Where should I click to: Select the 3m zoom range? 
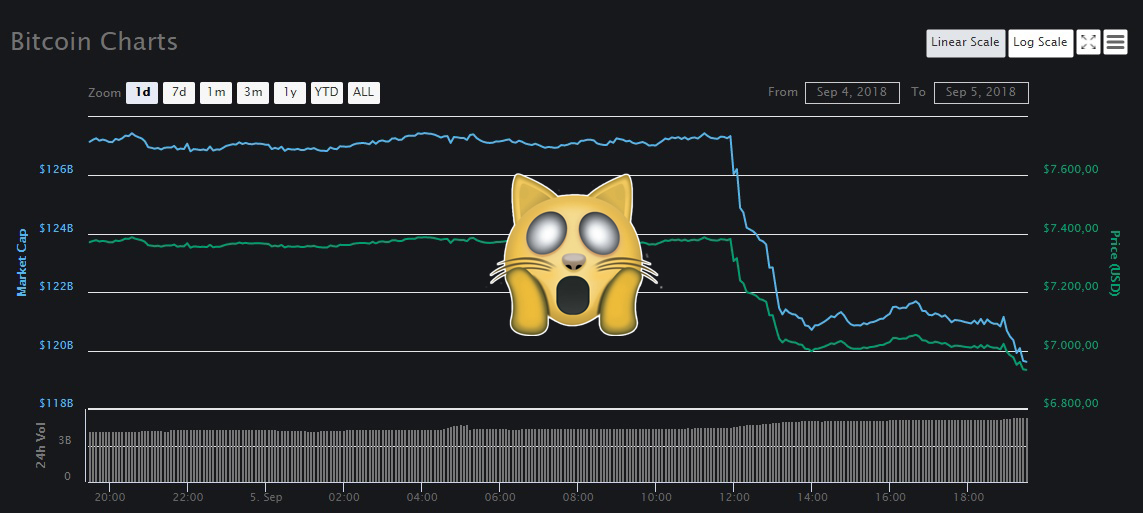[x=253, y=93]
